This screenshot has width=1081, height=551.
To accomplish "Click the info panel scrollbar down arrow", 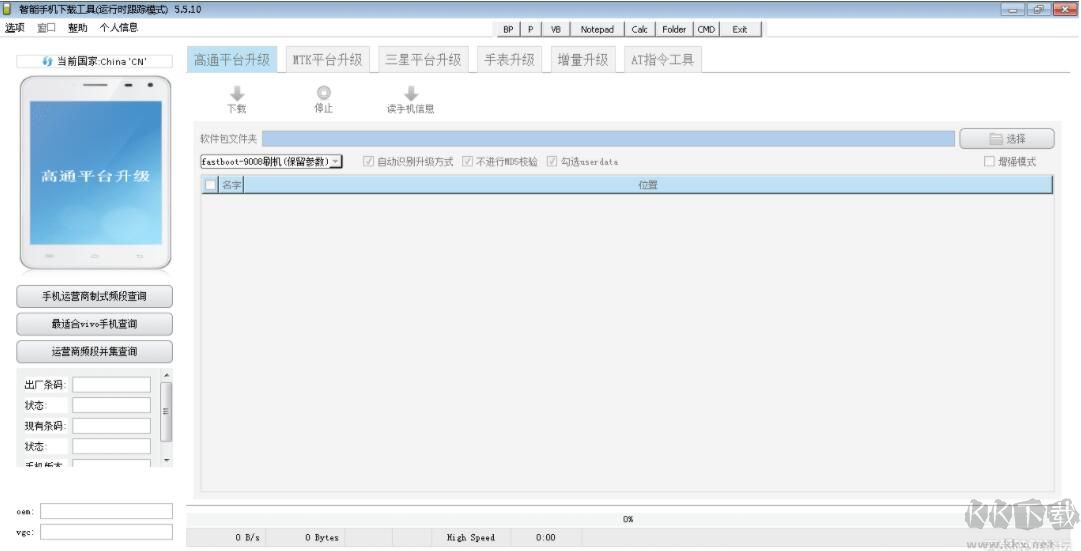I will point(166,460).
